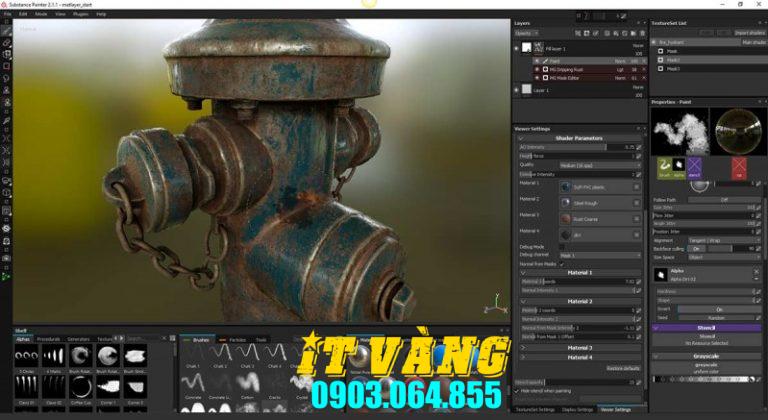
Task: Toggle the Backface culling On button
Action: point(696,248)
